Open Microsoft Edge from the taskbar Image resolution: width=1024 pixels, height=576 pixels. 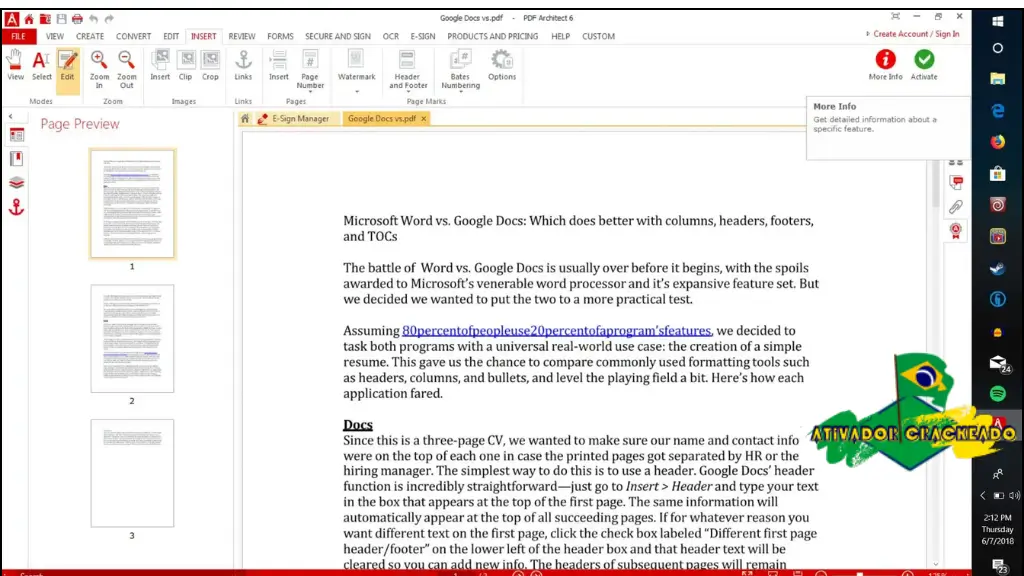[x=998, y=110]
